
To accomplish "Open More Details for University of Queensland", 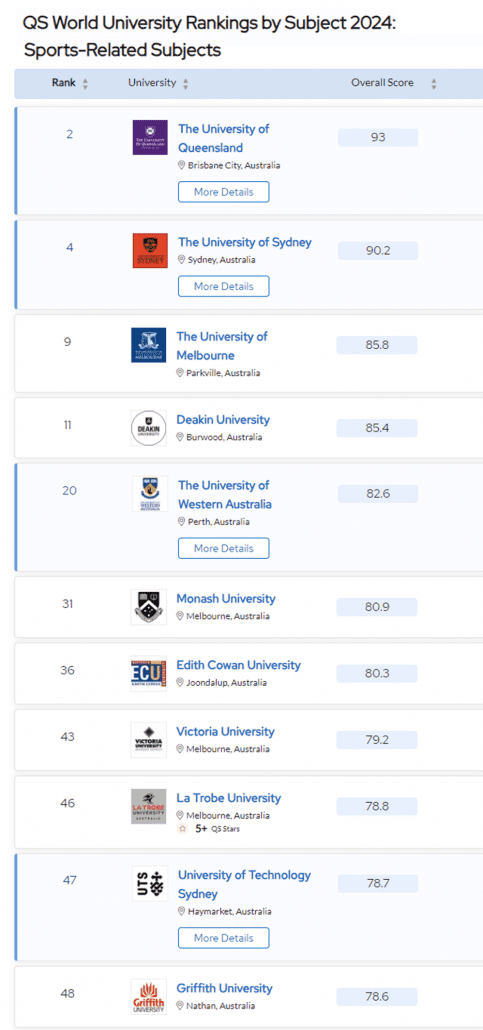I will 223,192.
